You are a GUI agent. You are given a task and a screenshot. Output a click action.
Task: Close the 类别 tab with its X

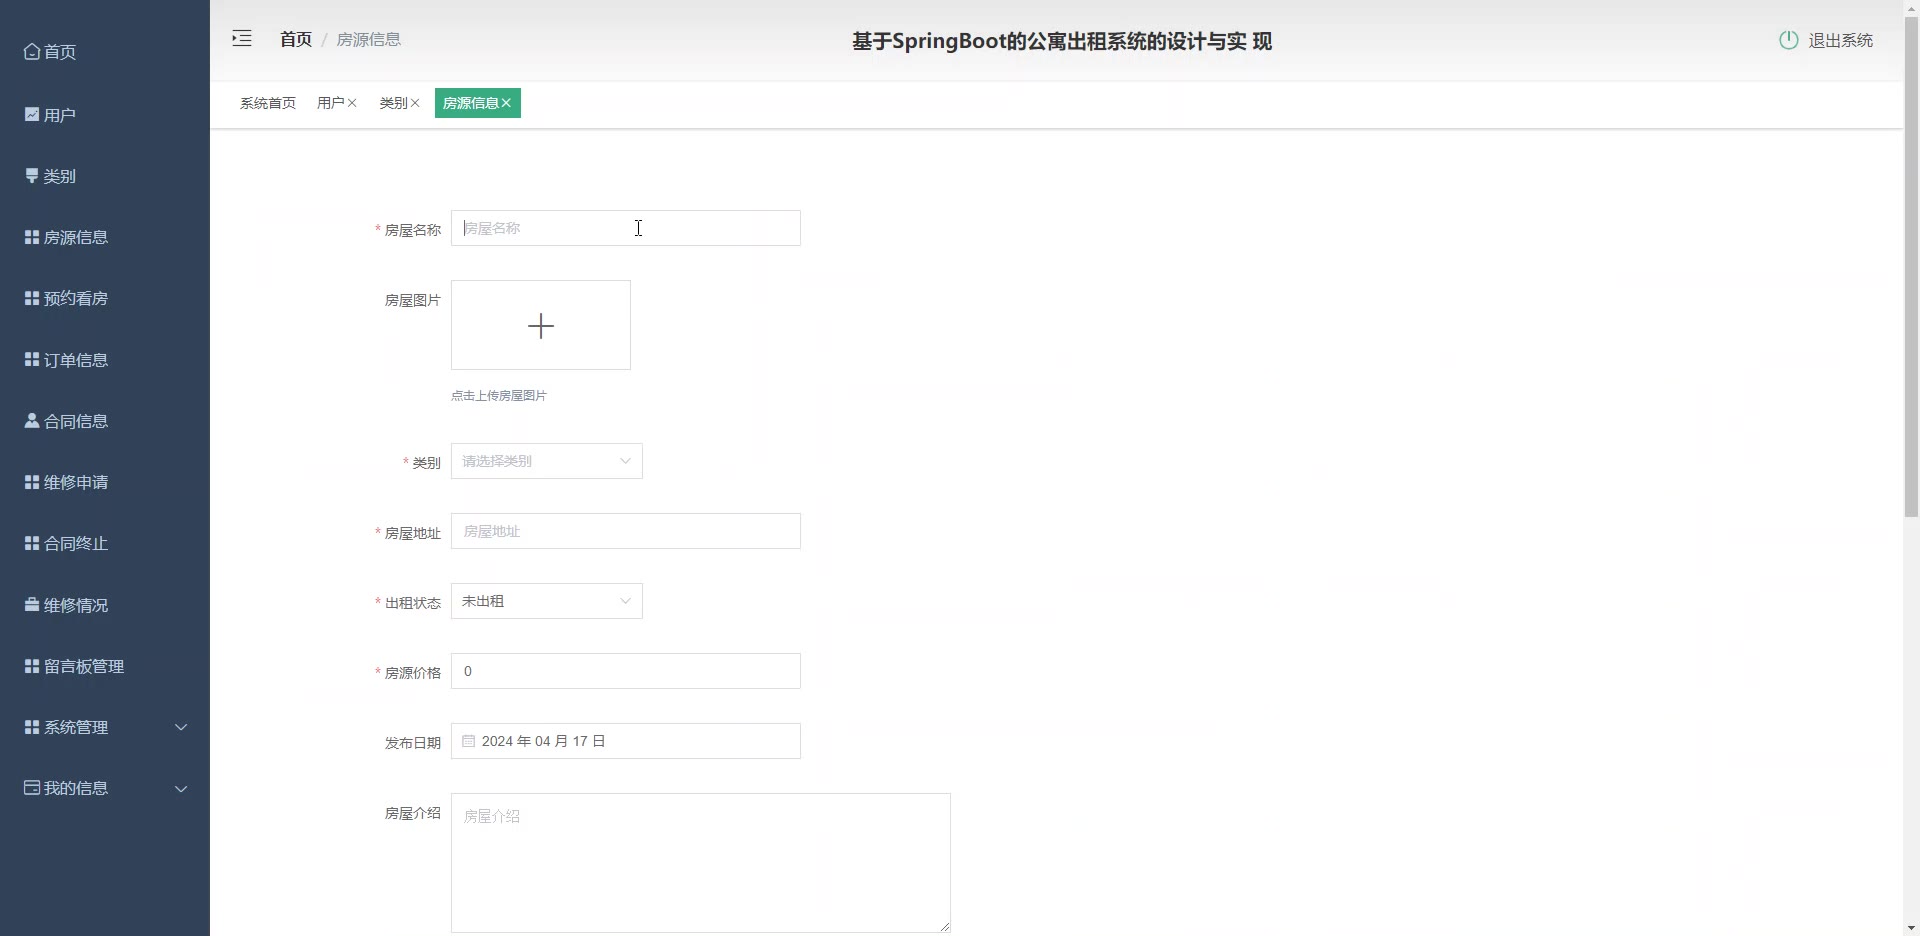tap(415, 103)
